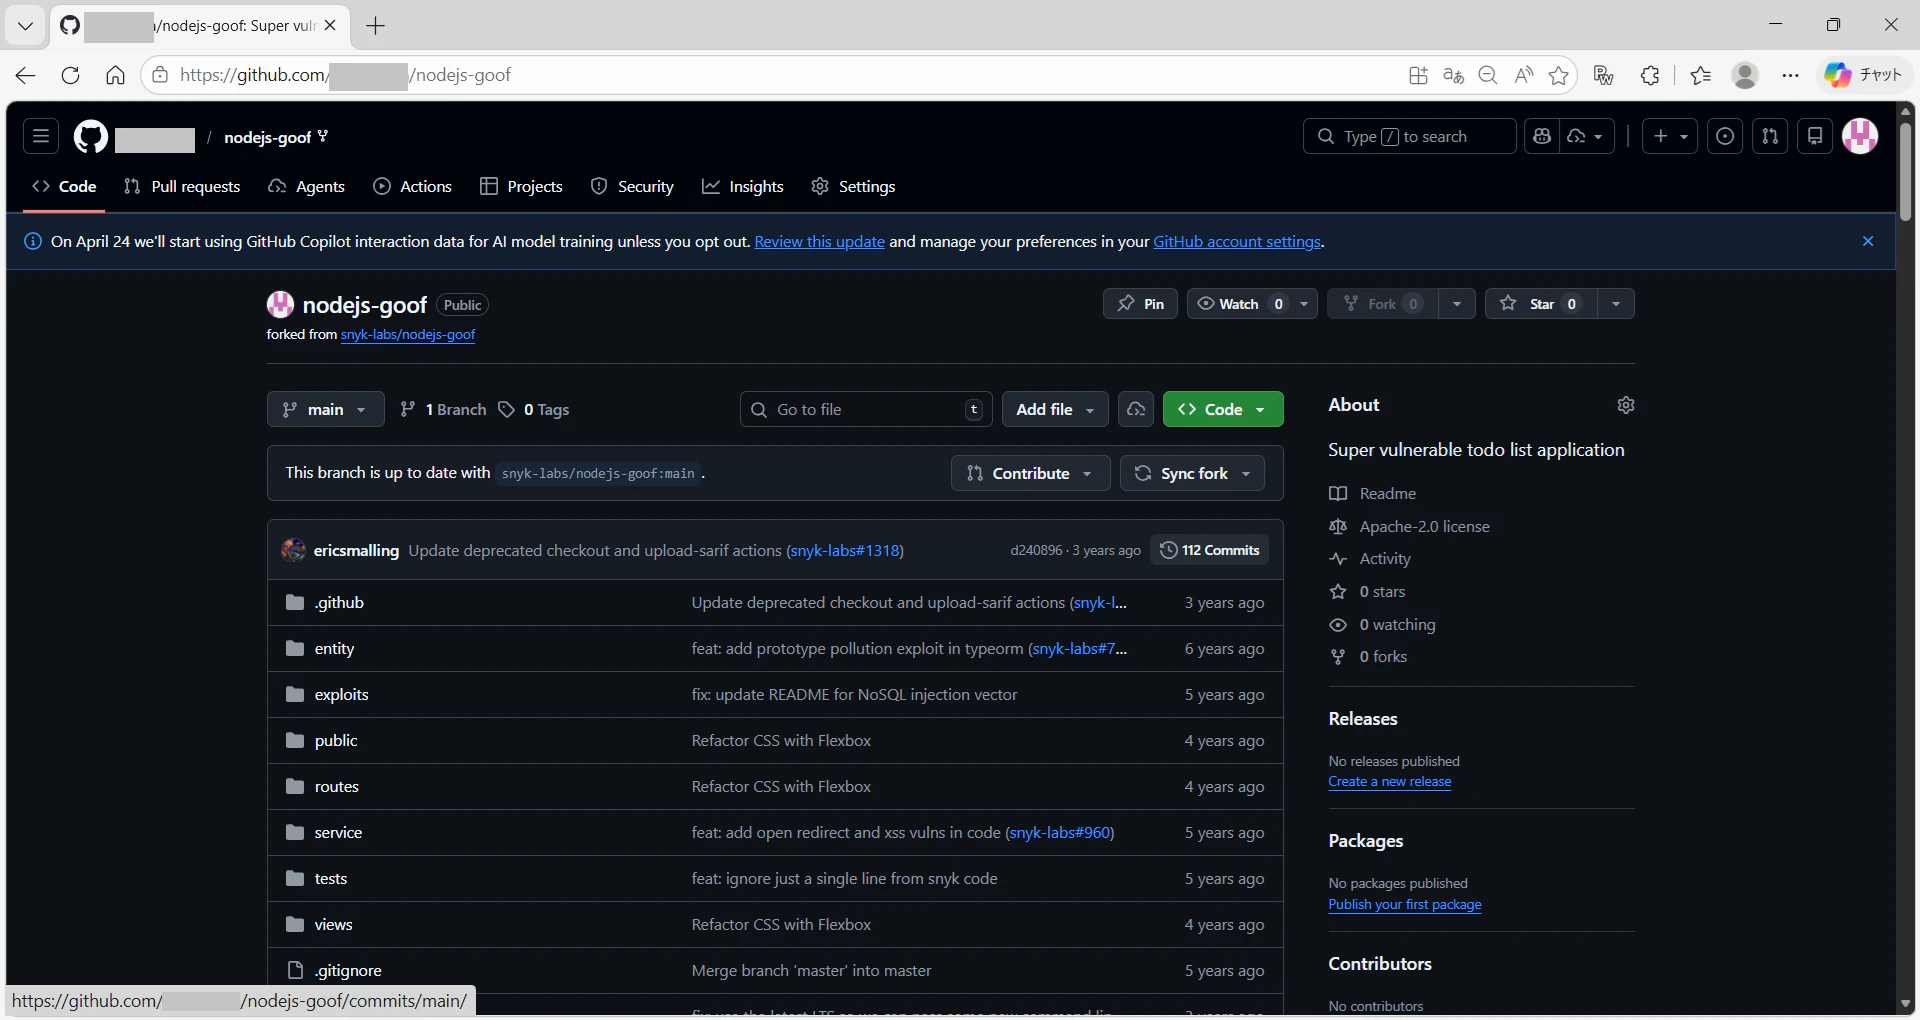Expand the Sync fork dropdown

(x=1192, y=473)
